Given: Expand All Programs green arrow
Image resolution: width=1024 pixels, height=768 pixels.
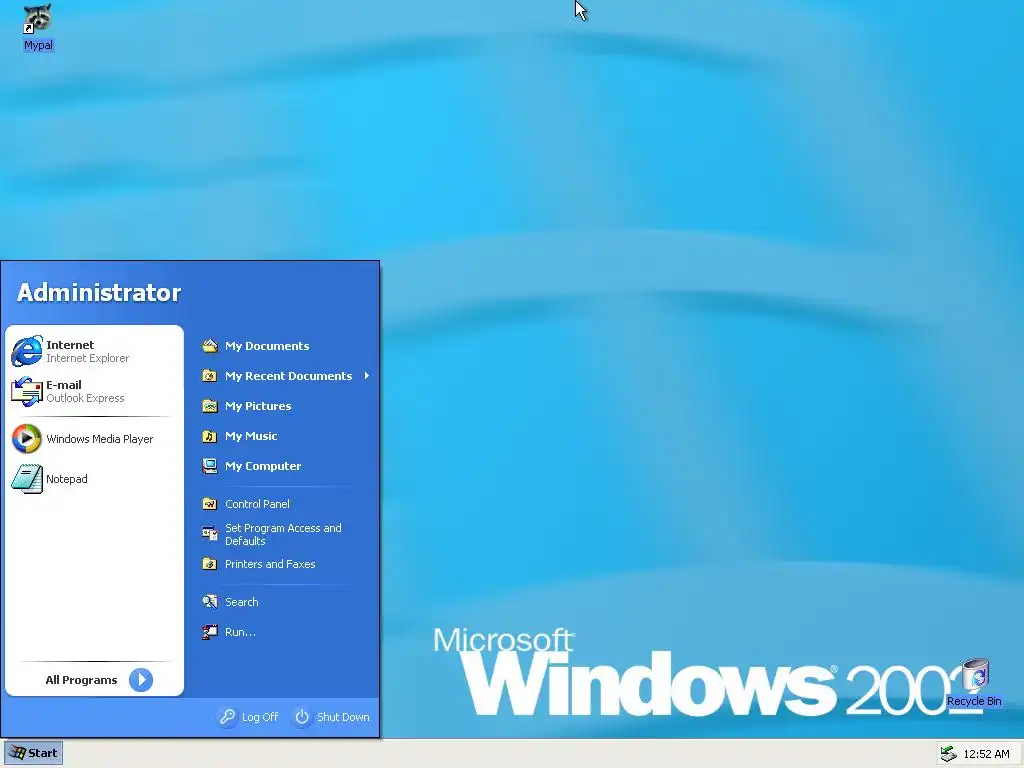Looking at the screenshot, I should [141, 680].
